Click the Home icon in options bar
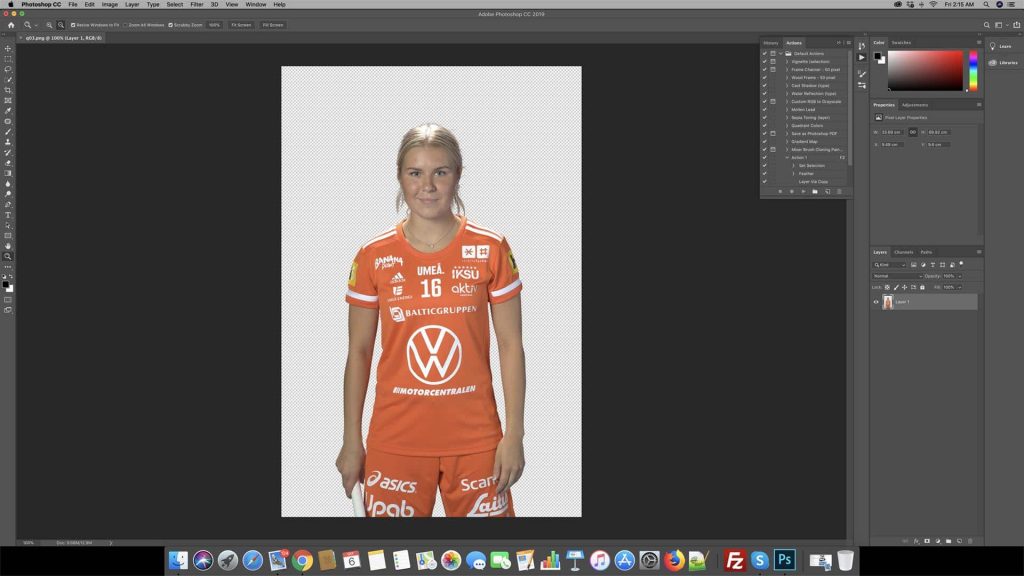 click(10, 25)
